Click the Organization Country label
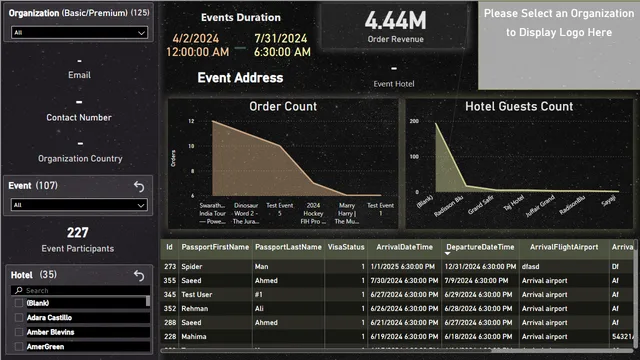 pyautogui.click(x=80, y=158)
